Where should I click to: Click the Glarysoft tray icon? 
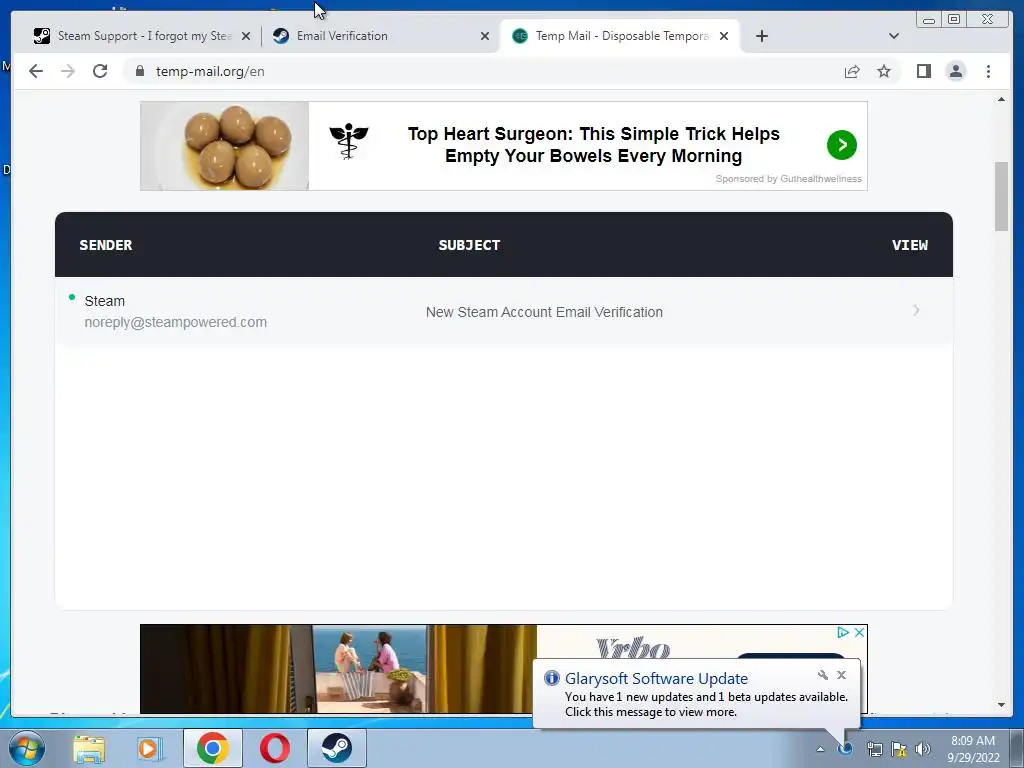pos(845,749)
